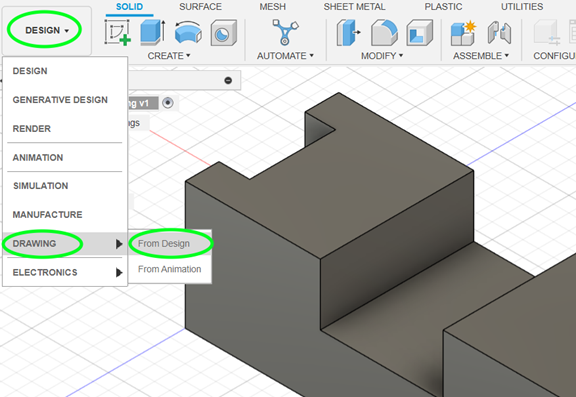Choose the Revolve tool icon
Screen dimensions: 576x397
(x=188, y=33)
